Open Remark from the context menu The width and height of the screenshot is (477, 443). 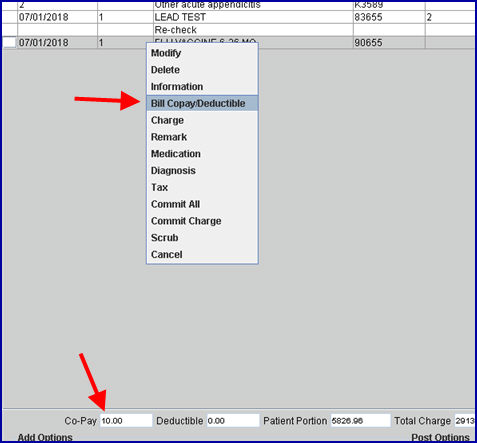(202, 137)
